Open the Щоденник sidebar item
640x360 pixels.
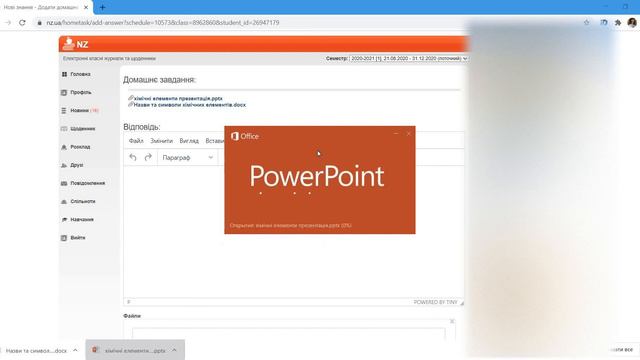[x=78, y=129]
